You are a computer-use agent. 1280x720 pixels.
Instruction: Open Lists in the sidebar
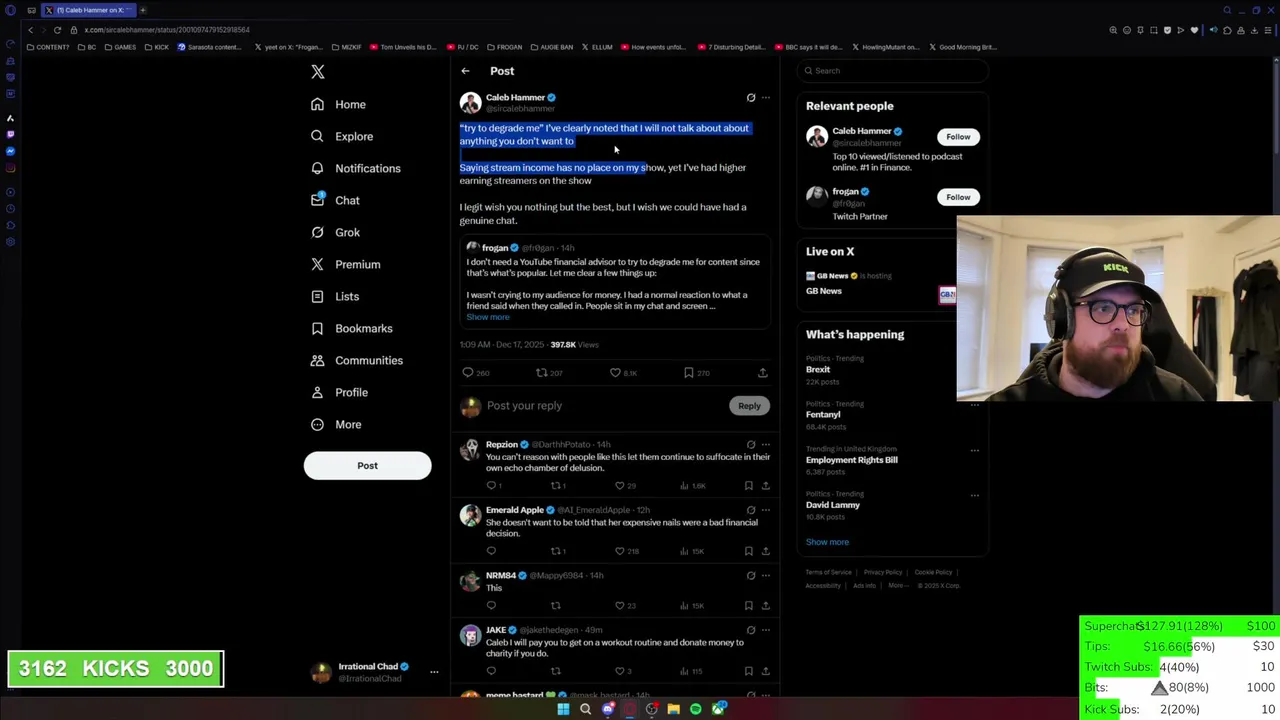335,296
